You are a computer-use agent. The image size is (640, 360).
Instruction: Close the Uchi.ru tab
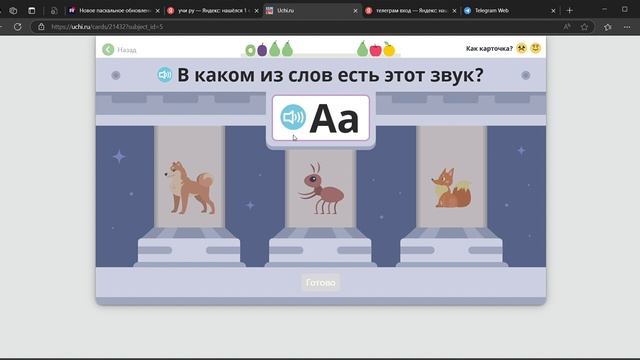[x=355, y=11]
